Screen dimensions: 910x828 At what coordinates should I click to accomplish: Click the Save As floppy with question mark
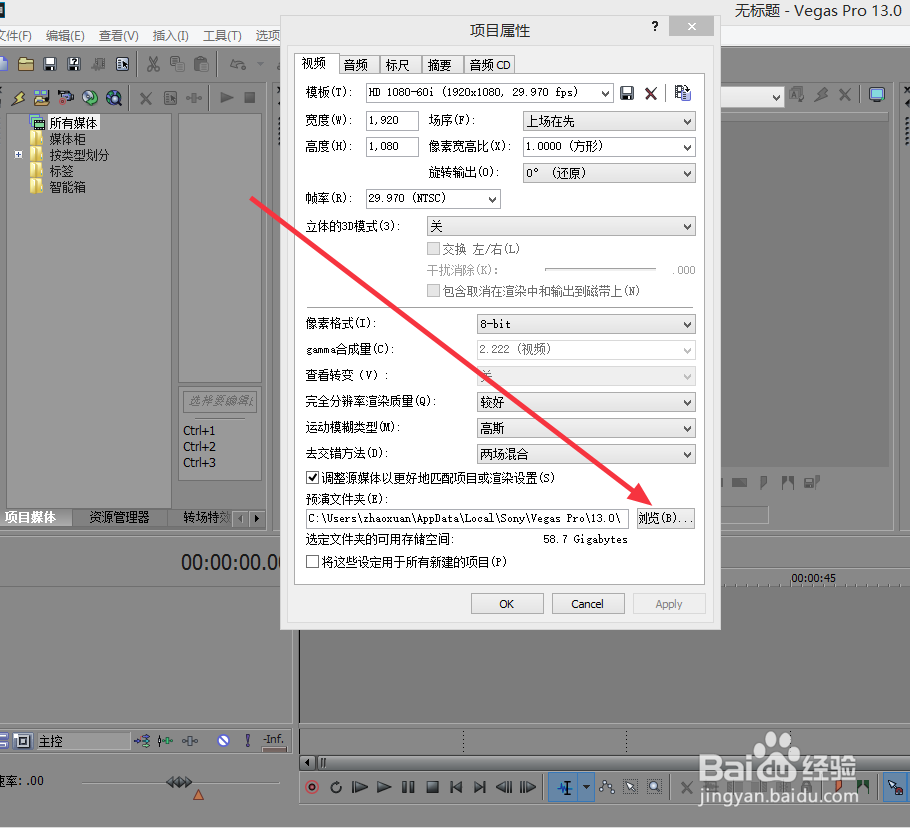(74, 64)
